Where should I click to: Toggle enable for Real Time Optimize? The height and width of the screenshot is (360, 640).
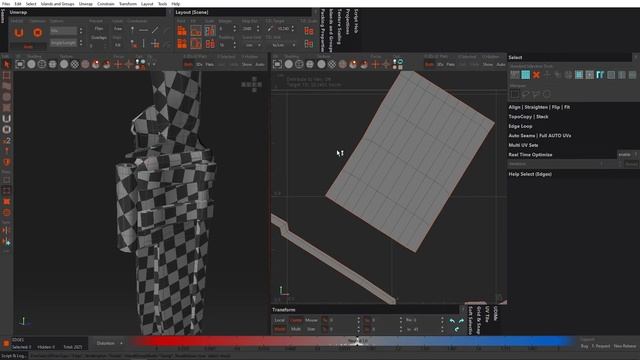point(624,155)
